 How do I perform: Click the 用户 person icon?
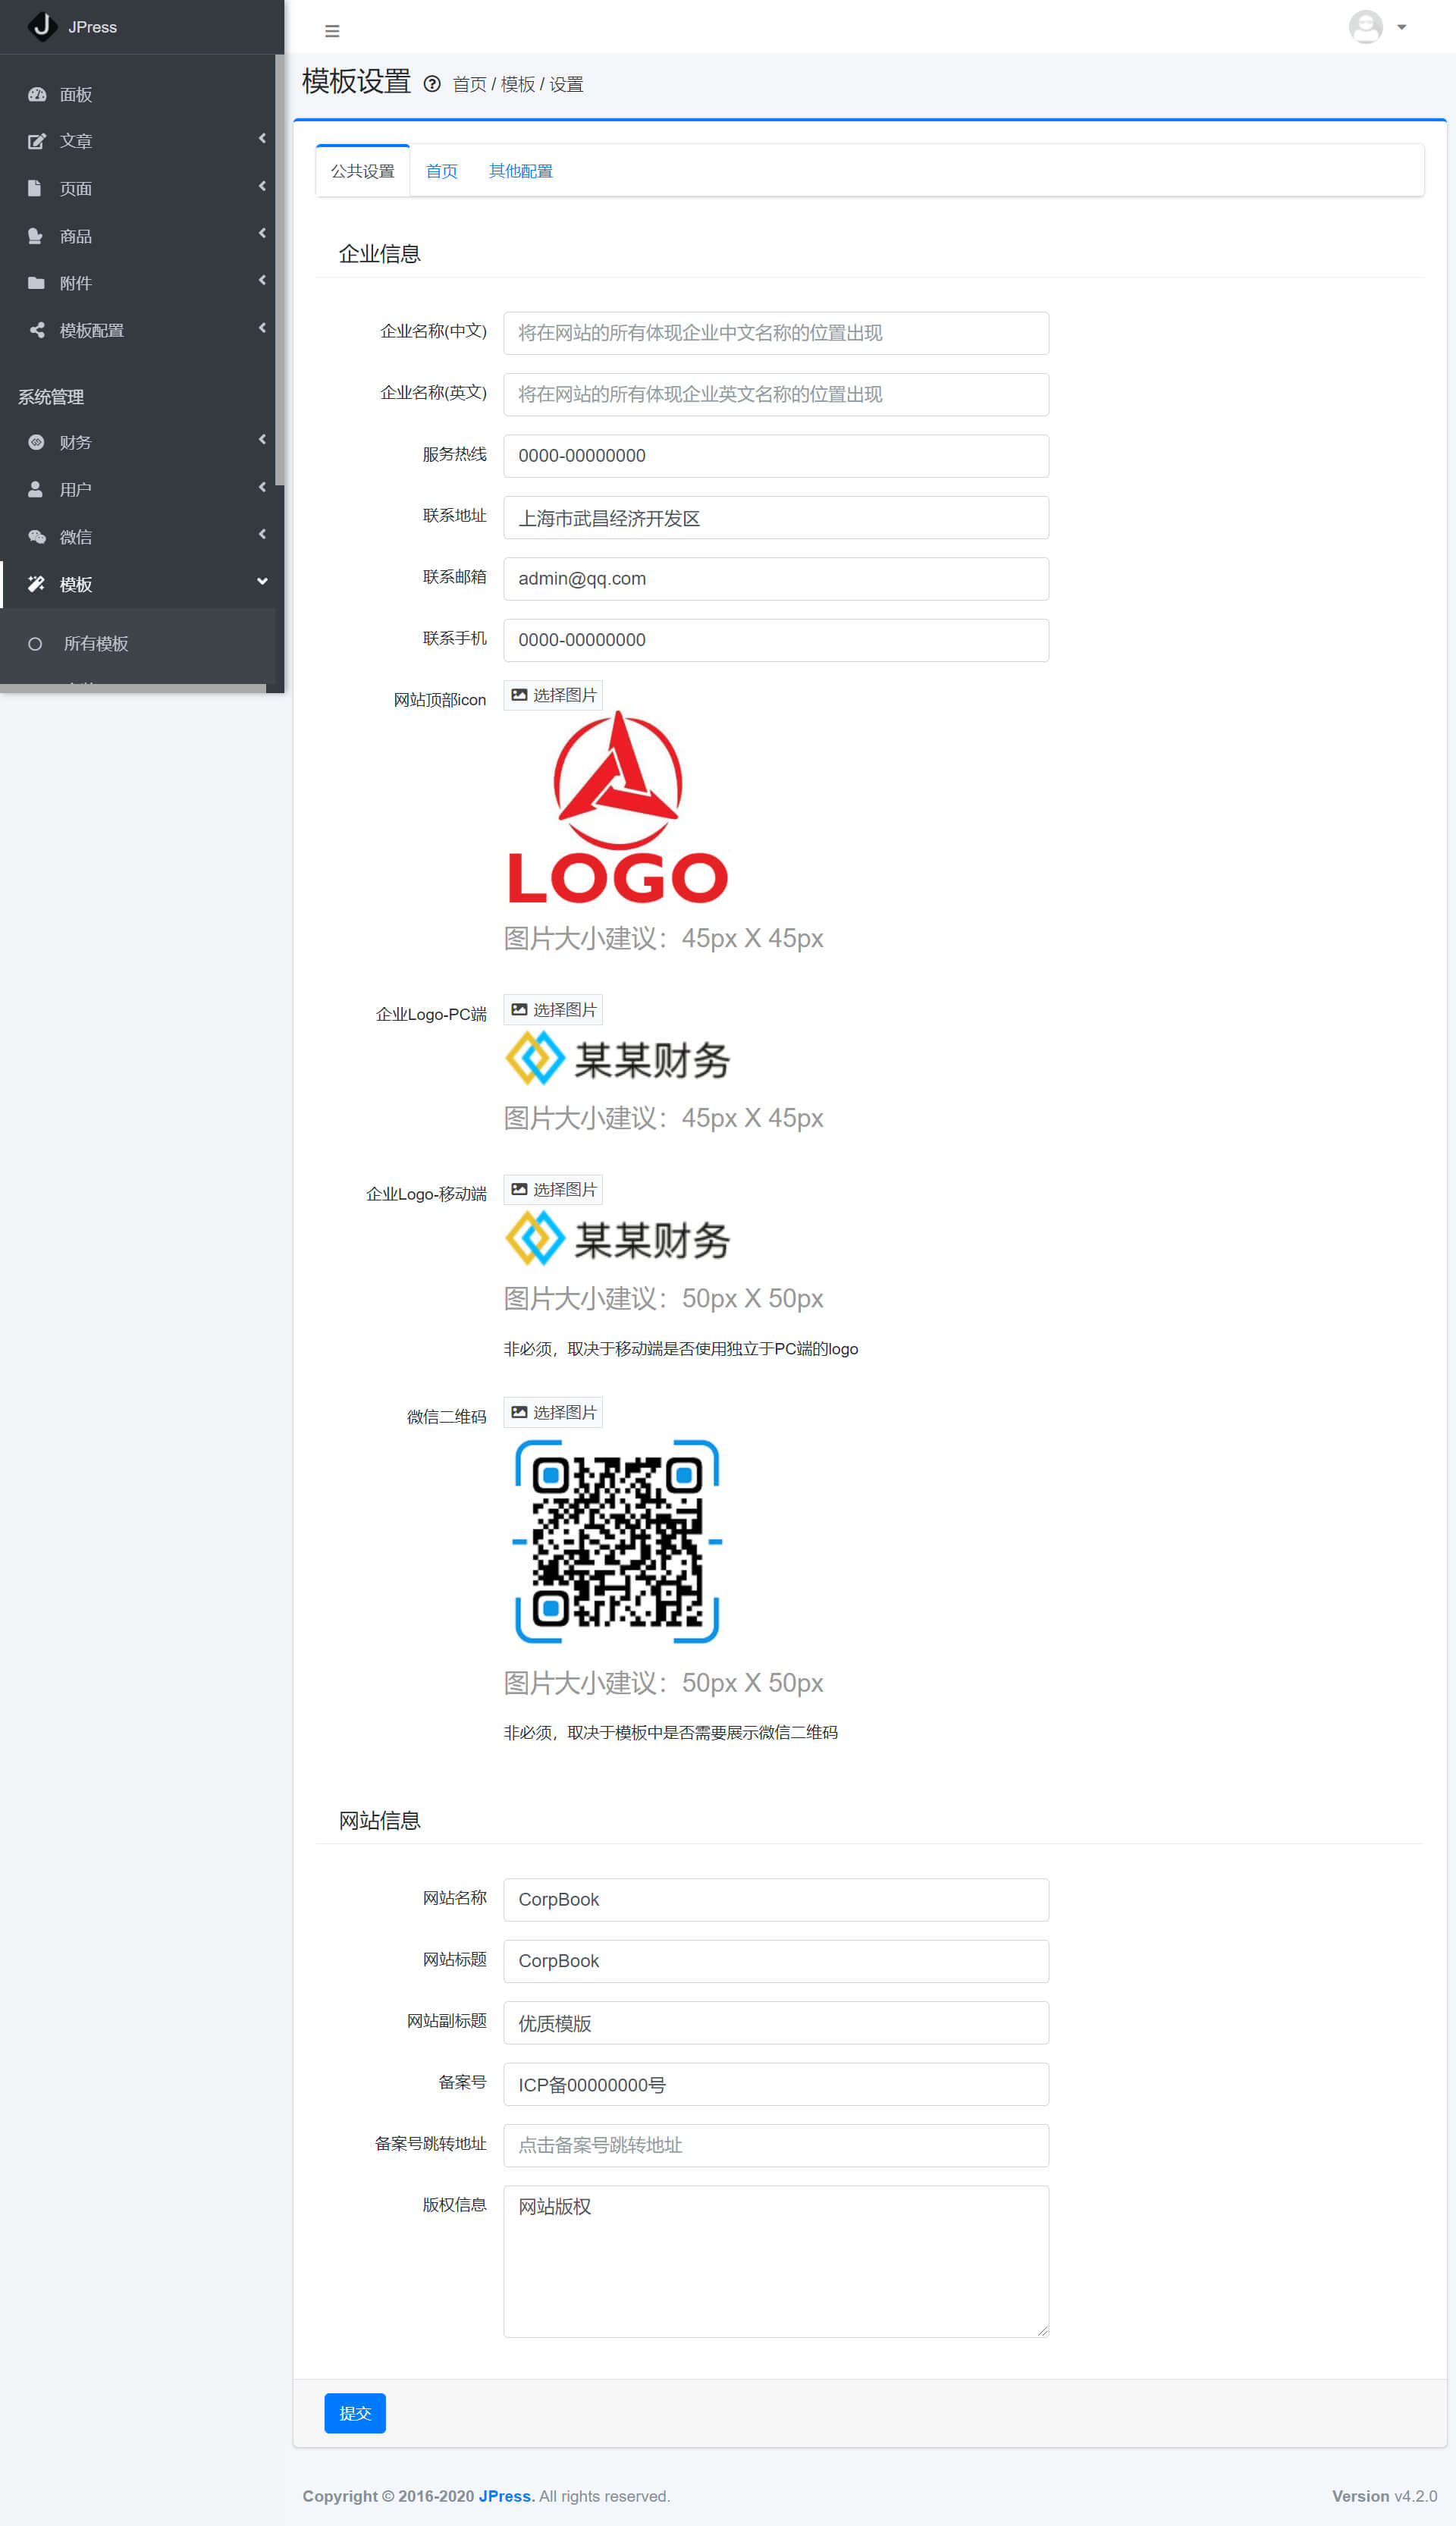35,489
